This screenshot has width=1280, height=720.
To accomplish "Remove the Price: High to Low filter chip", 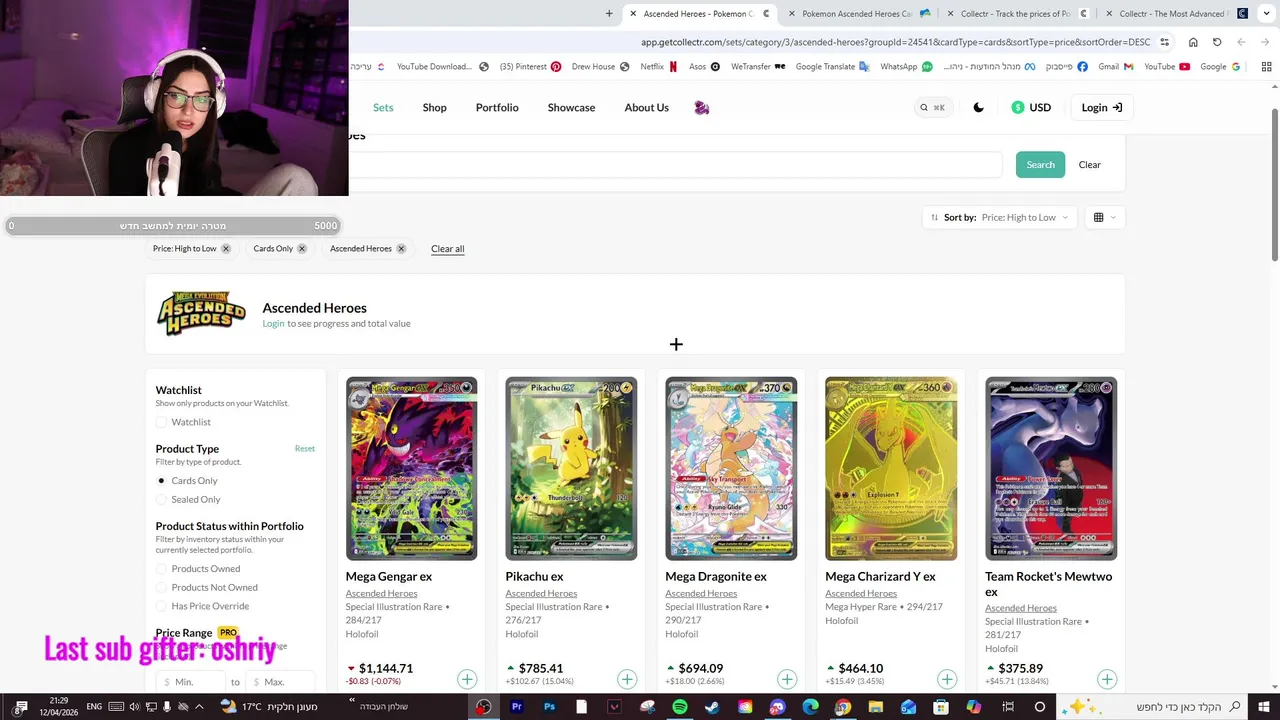I will pyautogui.click(x=226, y=248).
